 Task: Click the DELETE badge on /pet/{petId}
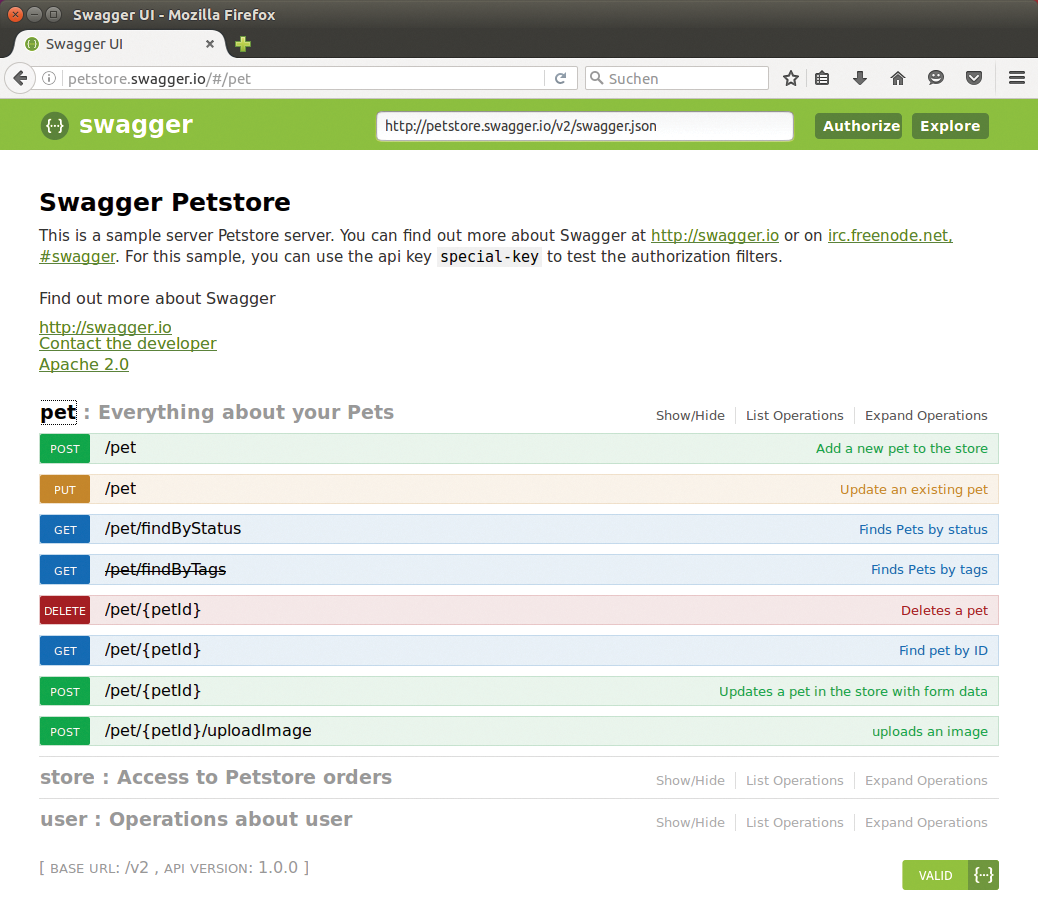tap(64, 610)
